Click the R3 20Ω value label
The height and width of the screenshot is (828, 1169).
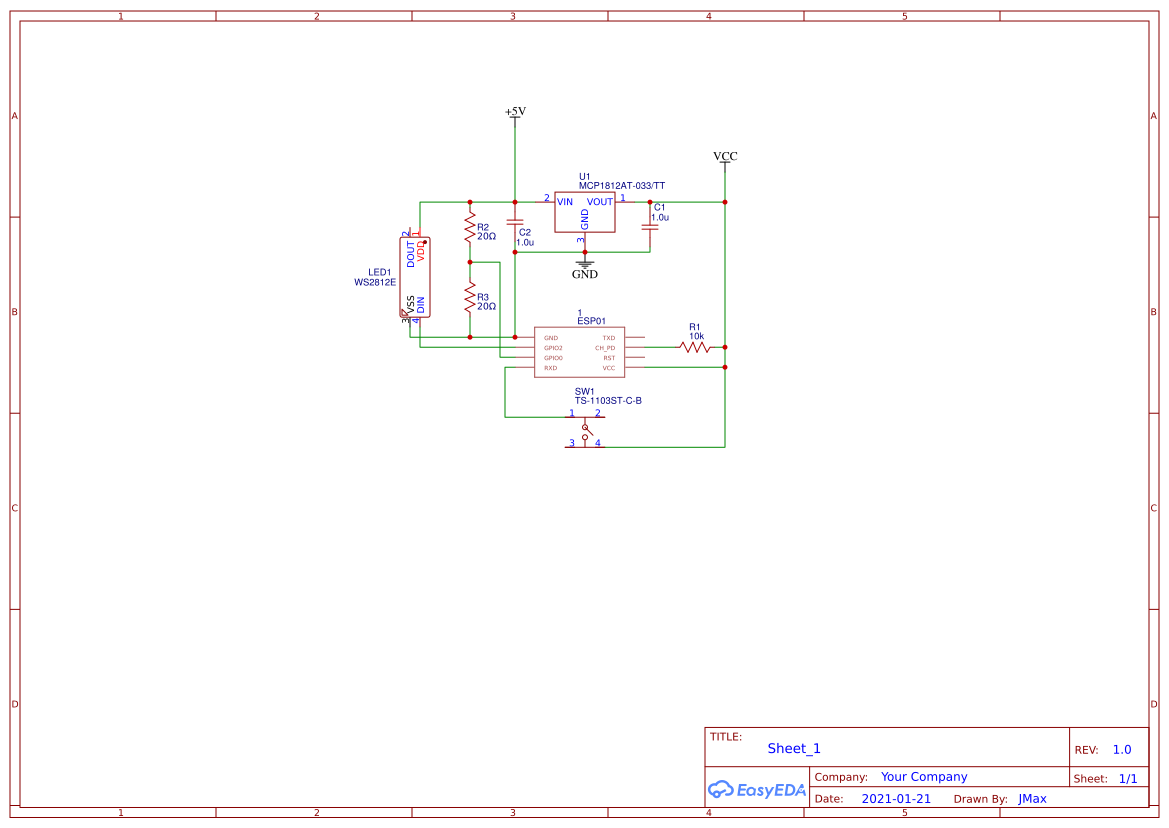[486, 306]
